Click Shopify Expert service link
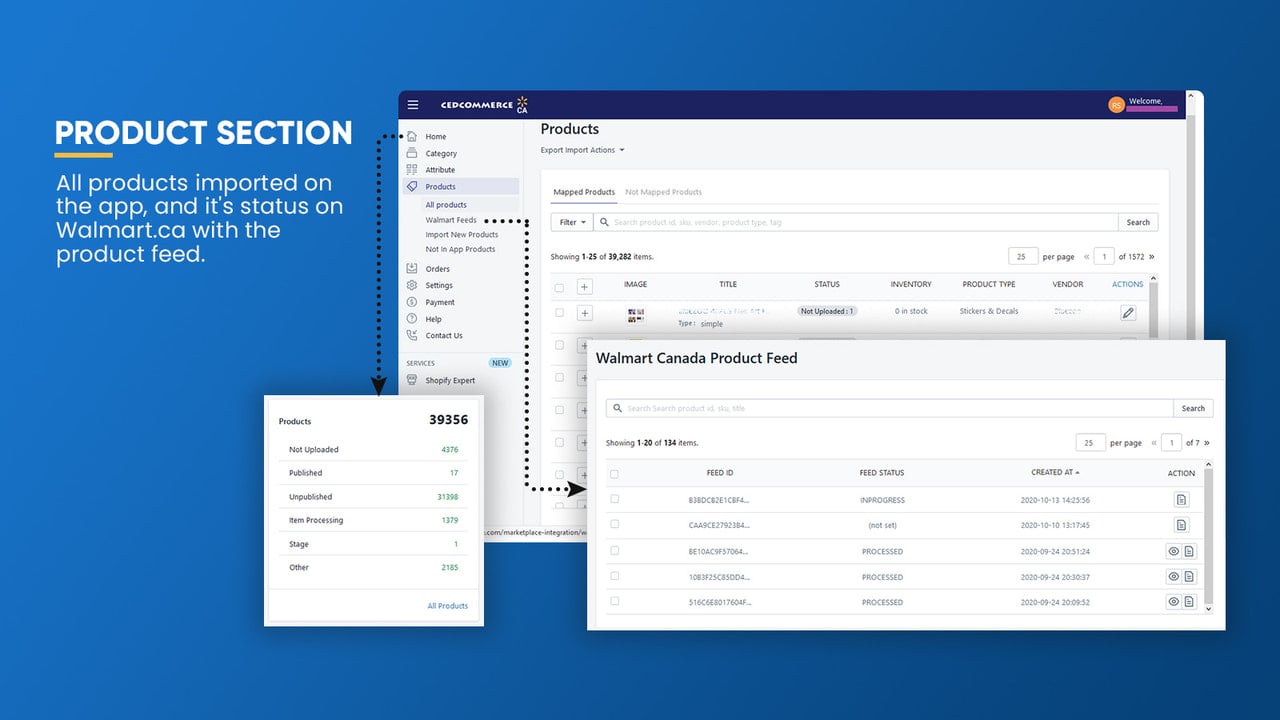This screenshot has height=720, width=1280. (x=450, y=380)
